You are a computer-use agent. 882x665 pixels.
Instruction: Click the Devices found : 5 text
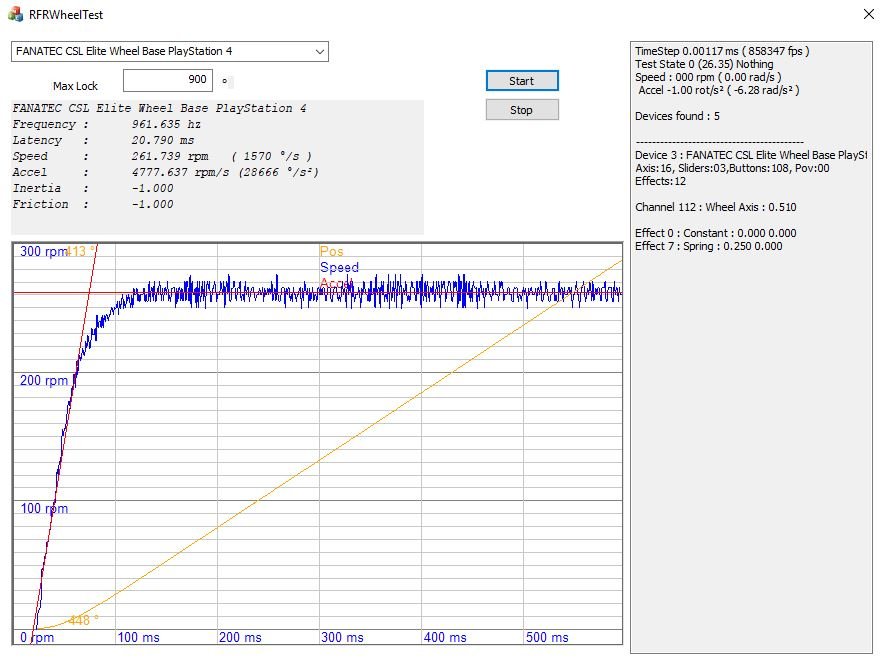coord(677,117)
